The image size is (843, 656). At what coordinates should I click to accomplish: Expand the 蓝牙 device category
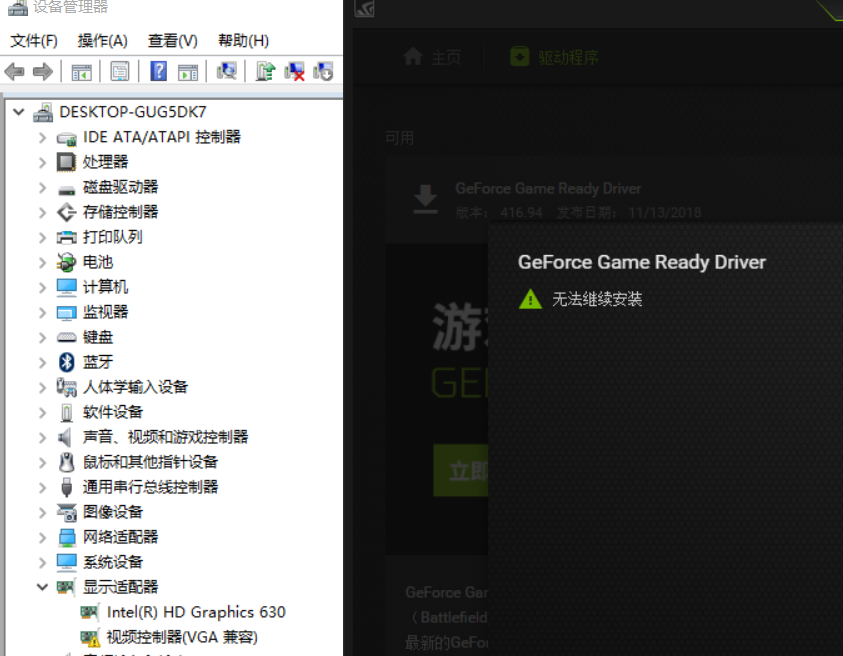(41, 362)
